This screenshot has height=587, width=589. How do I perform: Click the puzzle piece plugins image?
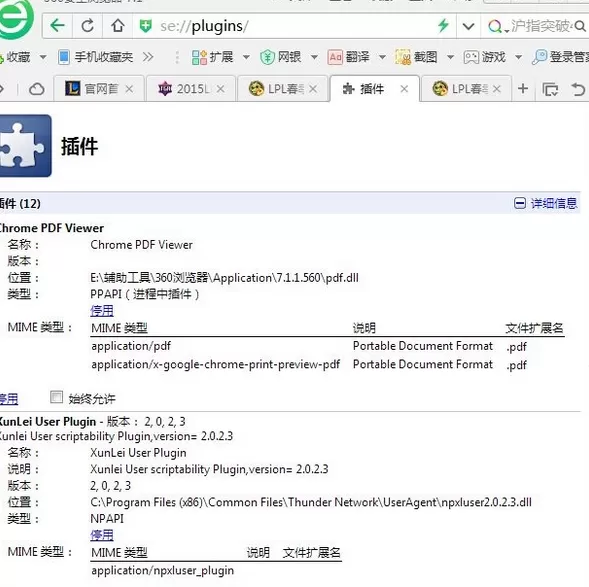tap(25, 146)
